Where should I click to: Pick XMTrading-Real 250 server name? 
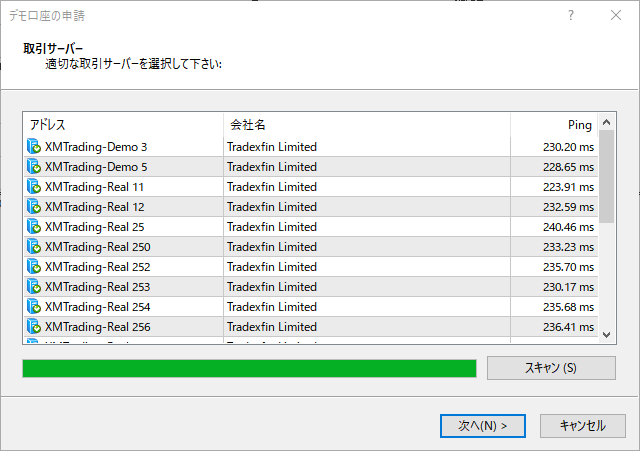point(98,247)
